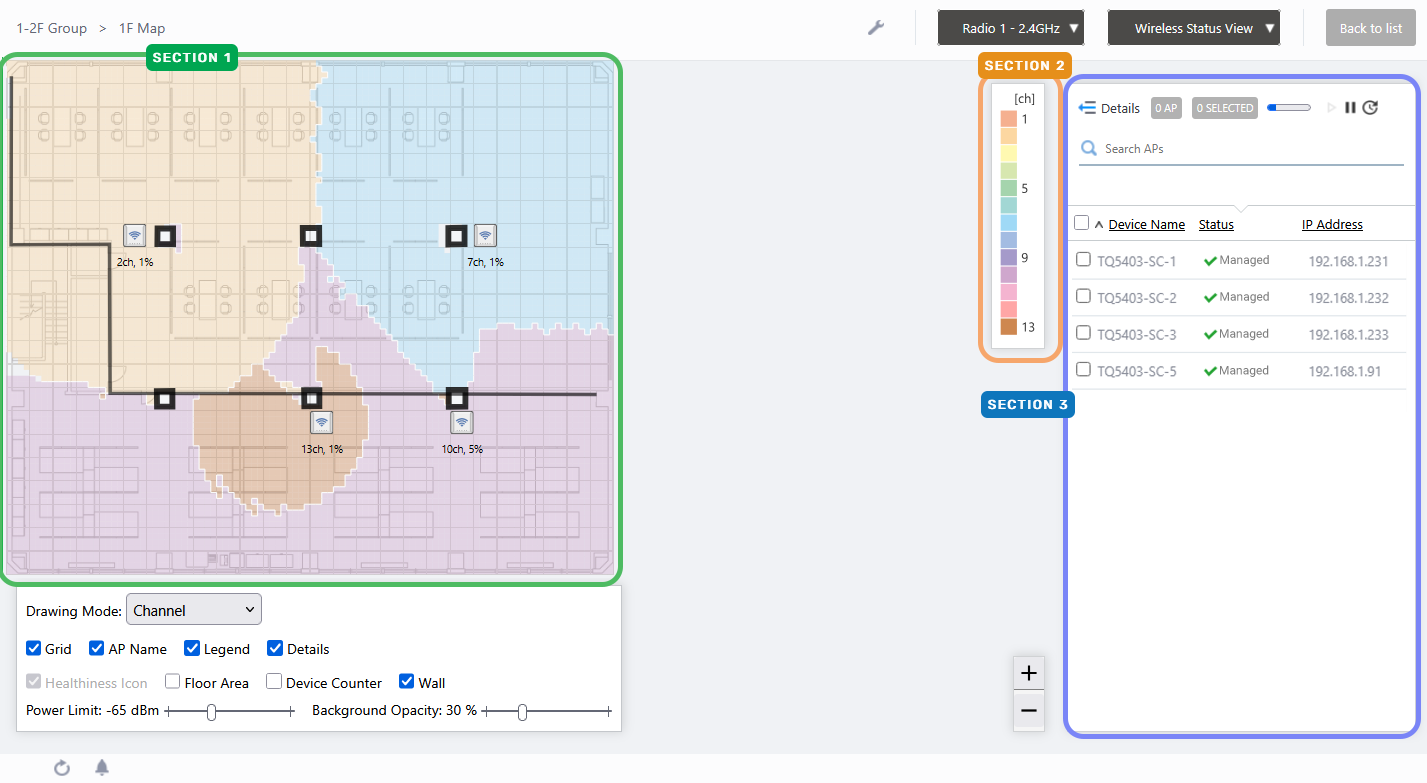
Task: Click the wall node above the 10ch AP
Action: pyautogui.click(x=456, y=398)
